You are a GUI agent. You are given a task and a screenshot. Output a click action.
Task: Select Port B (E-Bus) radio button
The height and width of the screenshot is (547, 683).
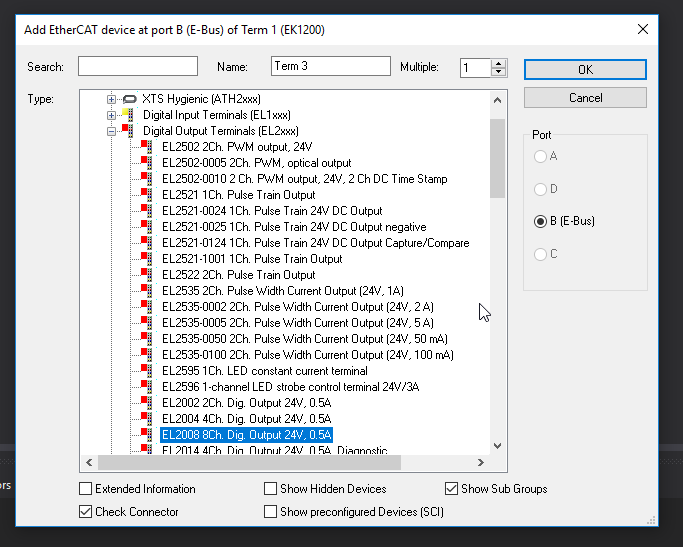(x=540, y=221)
